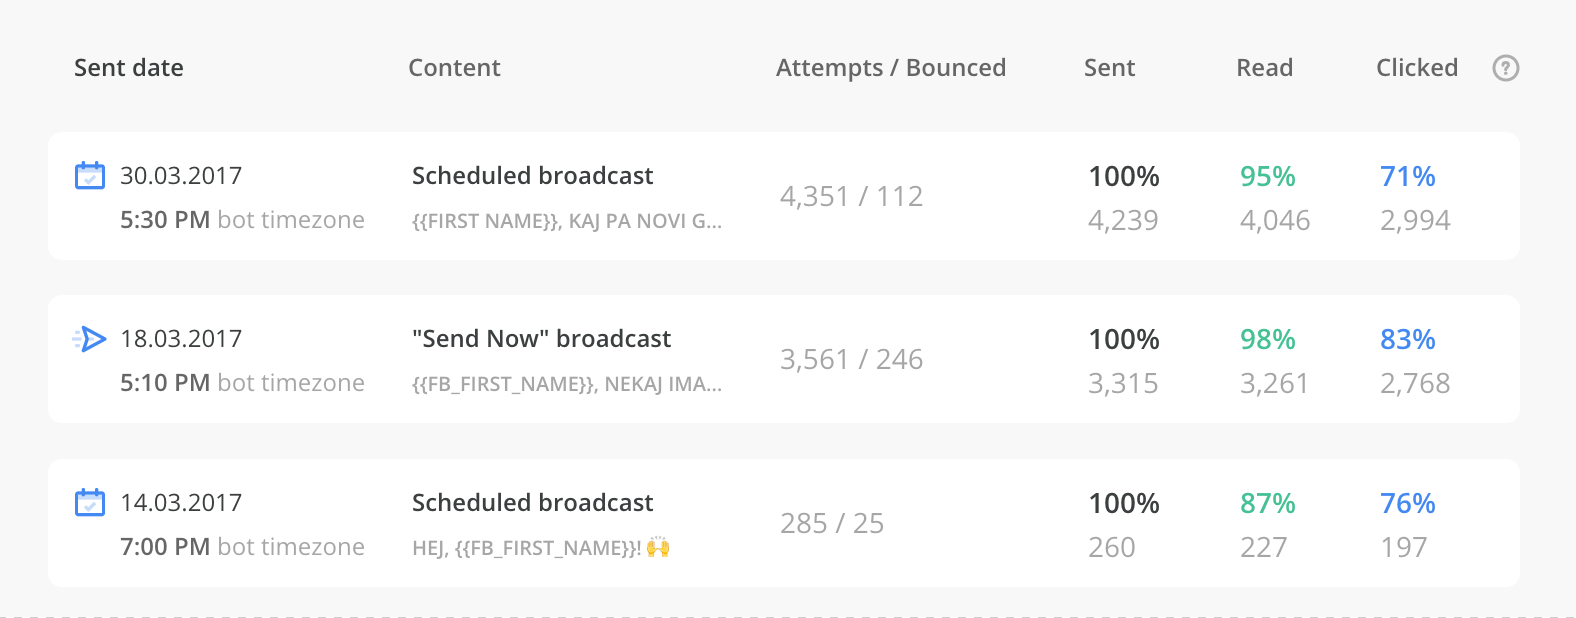Click the 83% clicked rate value
Image resolution: width=1576 pixels, height=618 pixels.
coord(1407,340)
